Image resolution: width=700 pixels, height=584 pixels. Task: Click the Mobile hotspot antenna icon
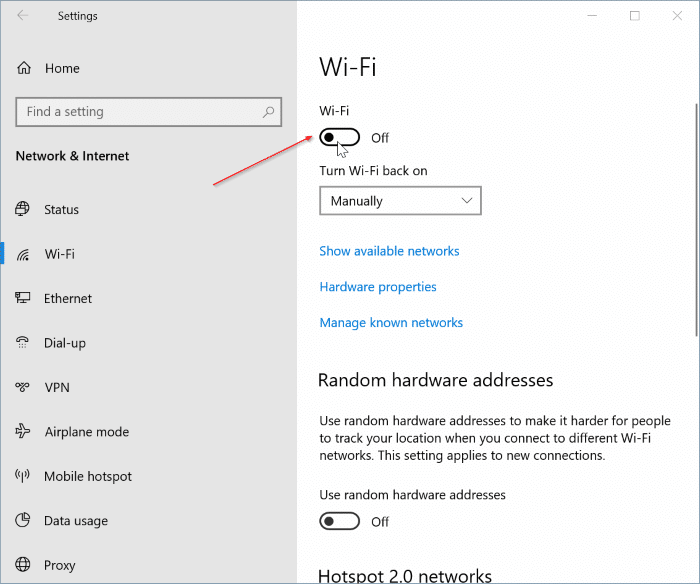22,476
